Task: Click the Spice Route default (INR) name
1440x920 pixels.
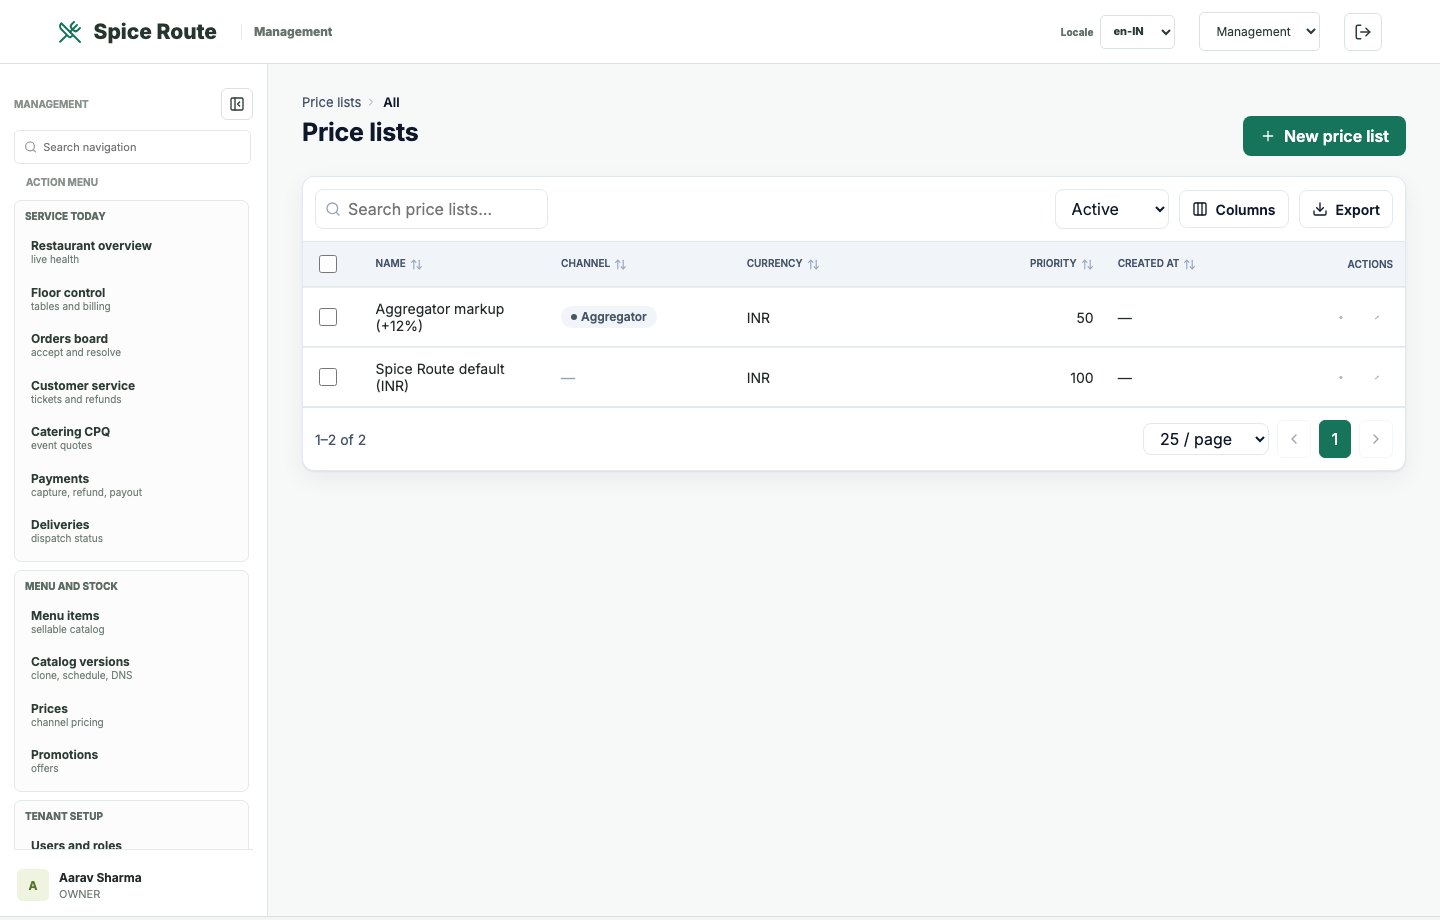Action: click(x=440, y=377)
